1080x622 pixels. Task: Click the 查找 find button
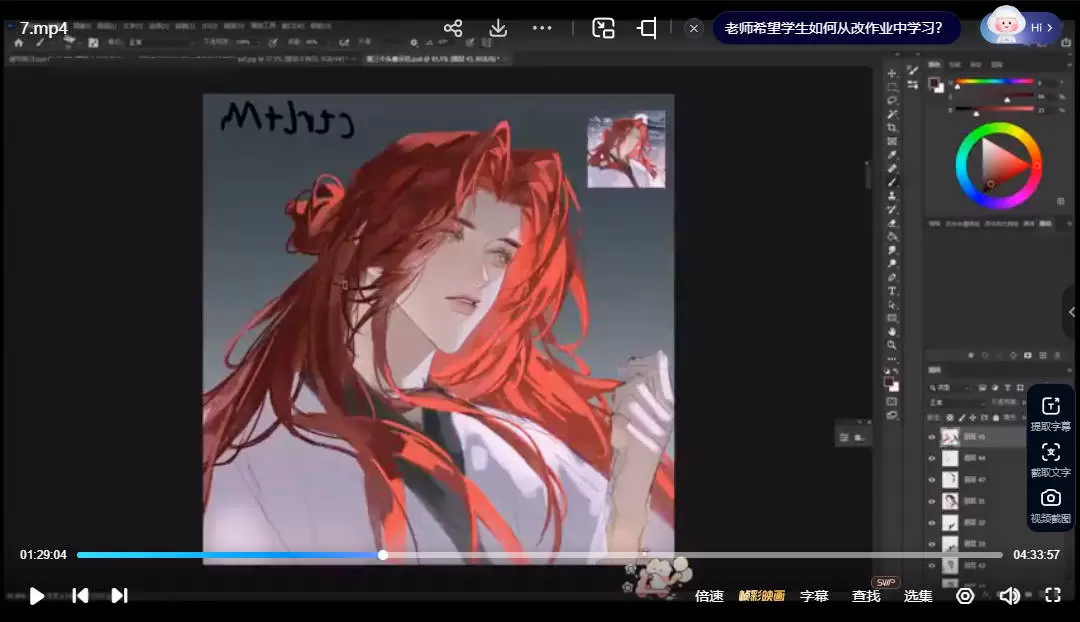click(x=864, y=596)
